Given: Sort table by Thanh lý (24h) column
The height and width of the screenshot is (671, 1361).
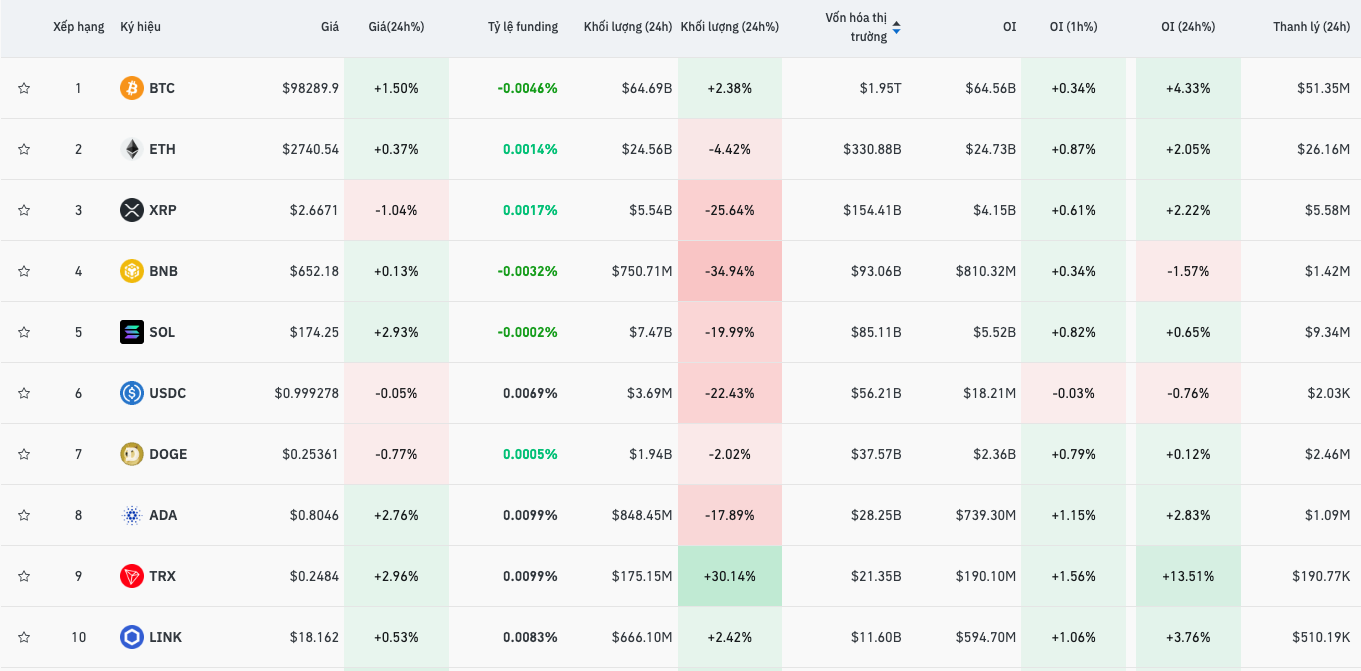Looking at the screenshot, I should pos(1311,28).
